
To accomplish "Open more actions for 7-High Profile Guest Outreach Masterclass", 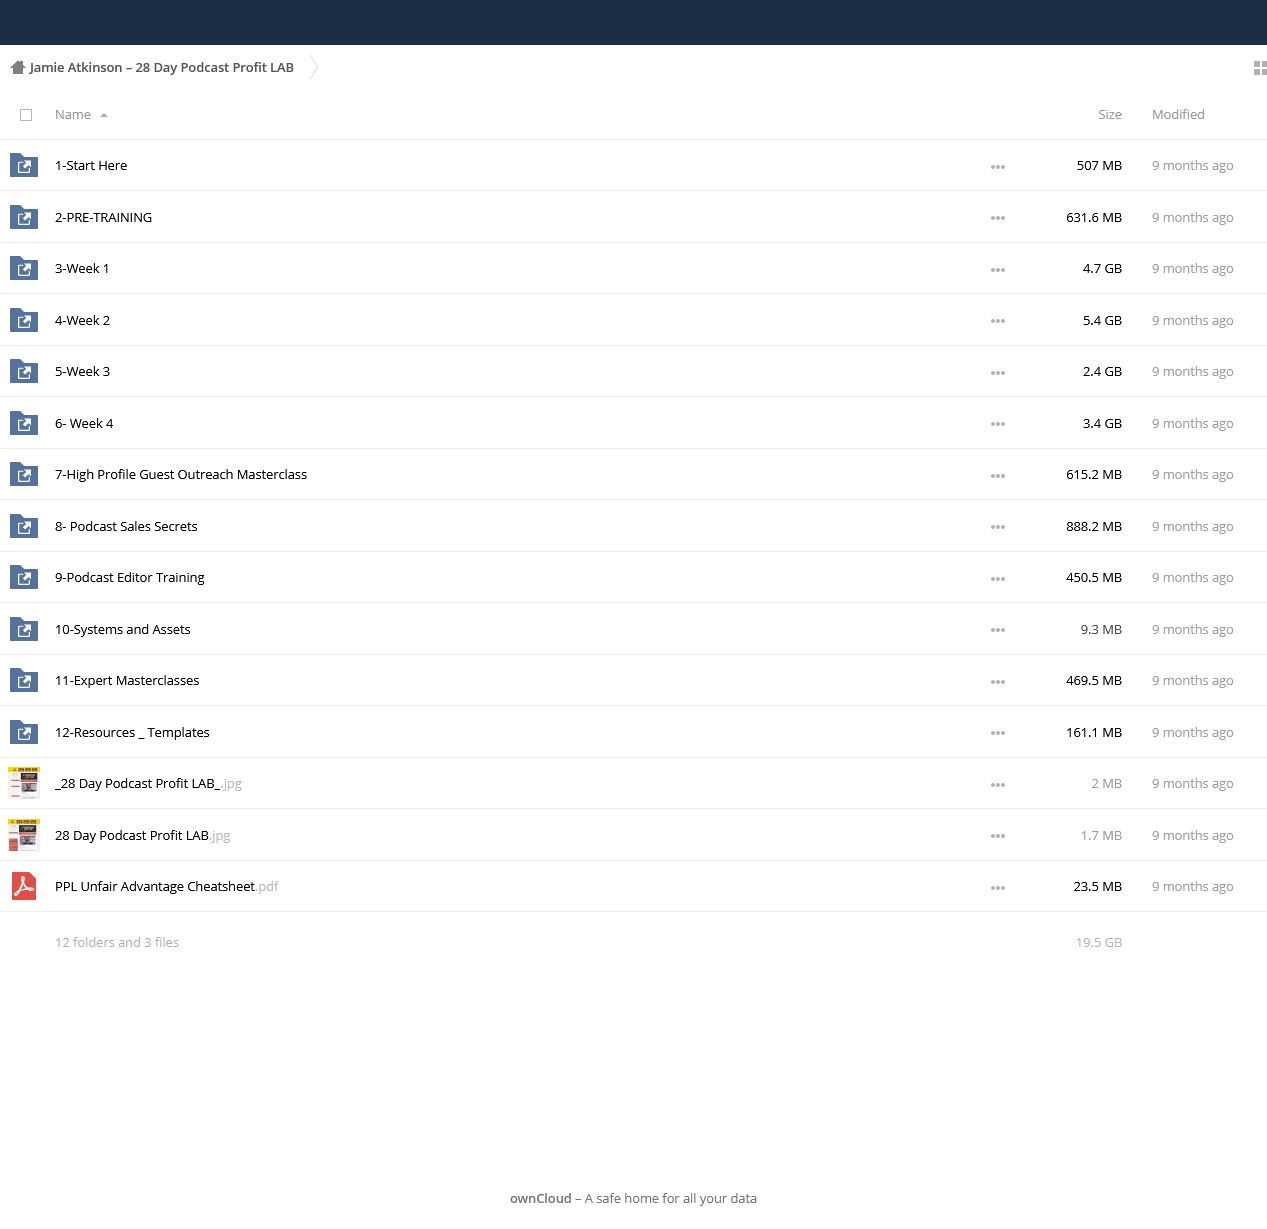I will point(998,476).
